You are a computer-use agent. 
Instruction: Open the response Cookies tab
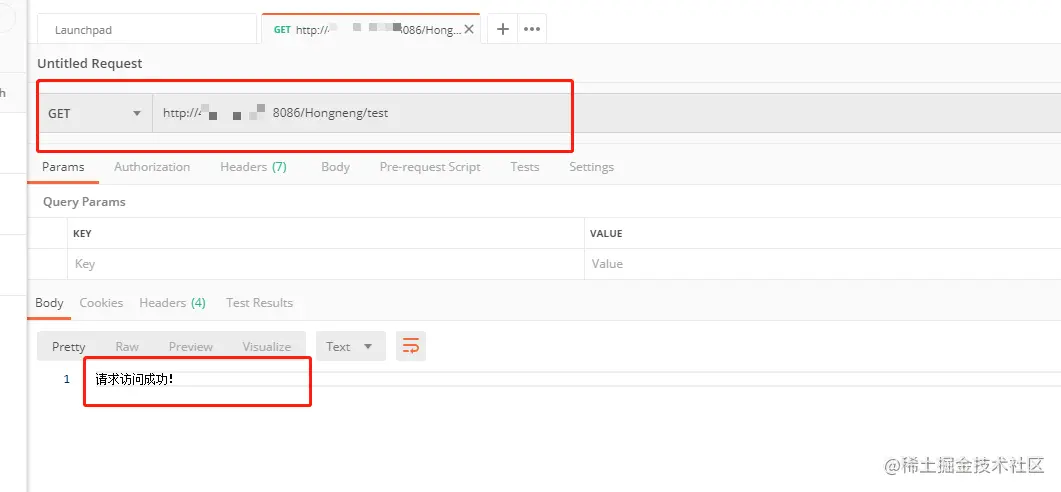[x=101, y=303]
